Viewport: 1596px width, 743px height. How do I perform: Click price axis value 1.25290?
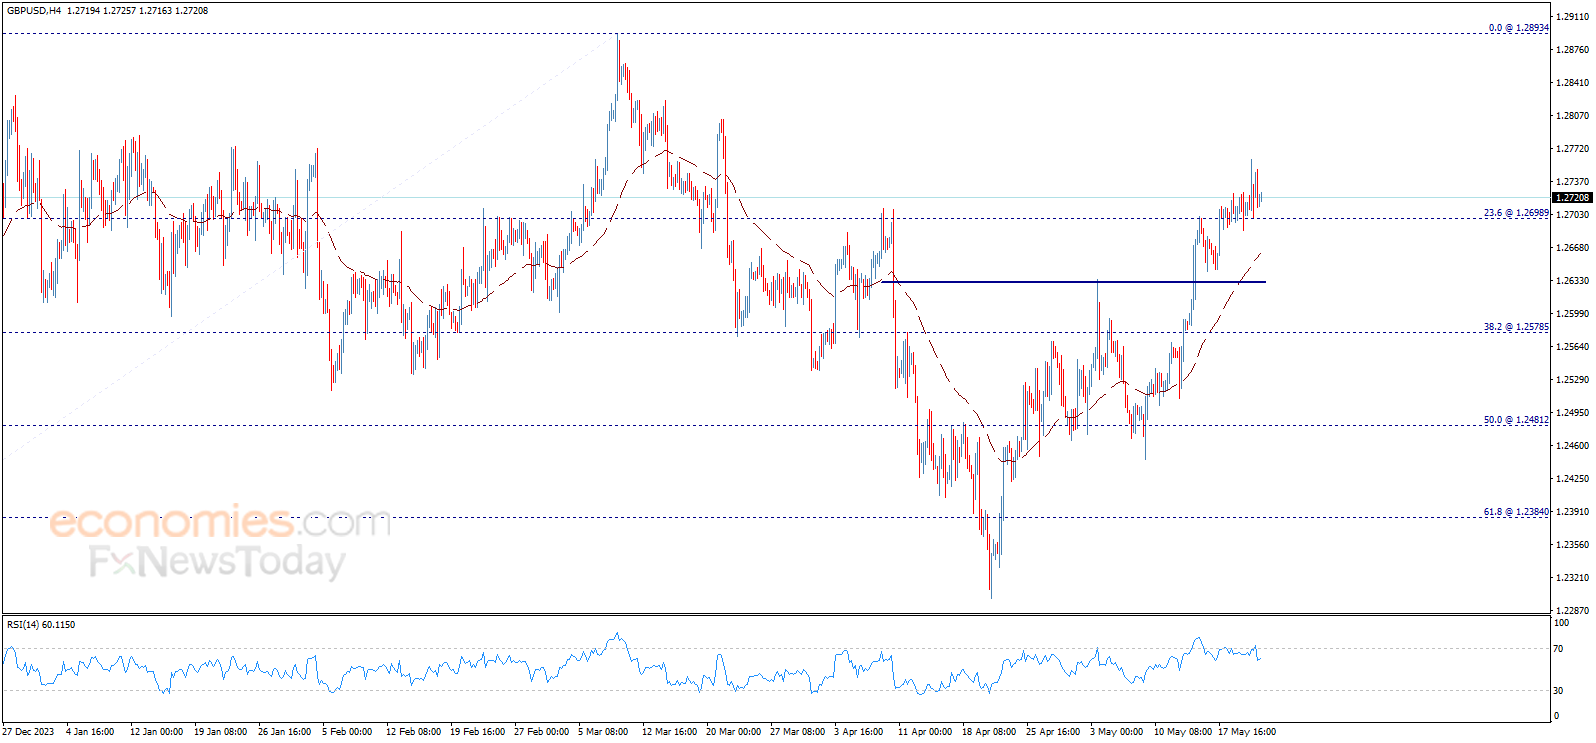pos(1573,380)
